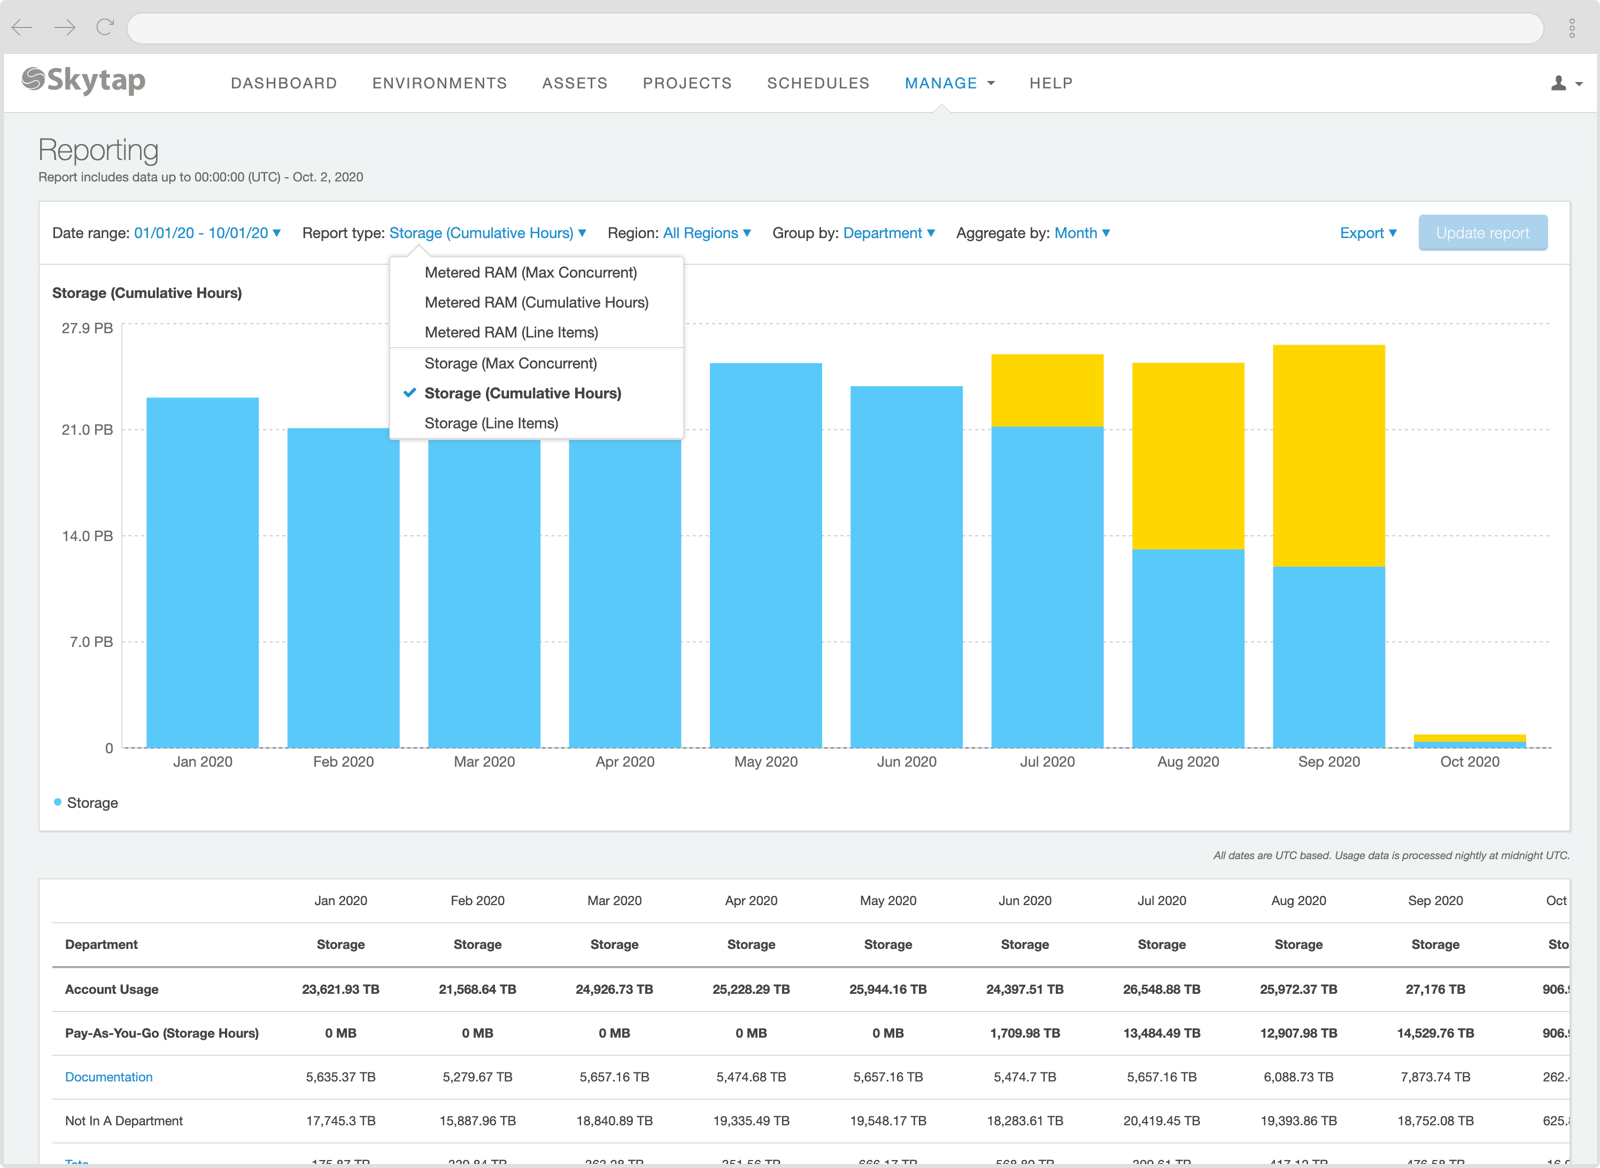Open the Documentation department link
The width and height of the screenshot is (1600, 1168).
pyautogui.click(x=109, y=1077)
